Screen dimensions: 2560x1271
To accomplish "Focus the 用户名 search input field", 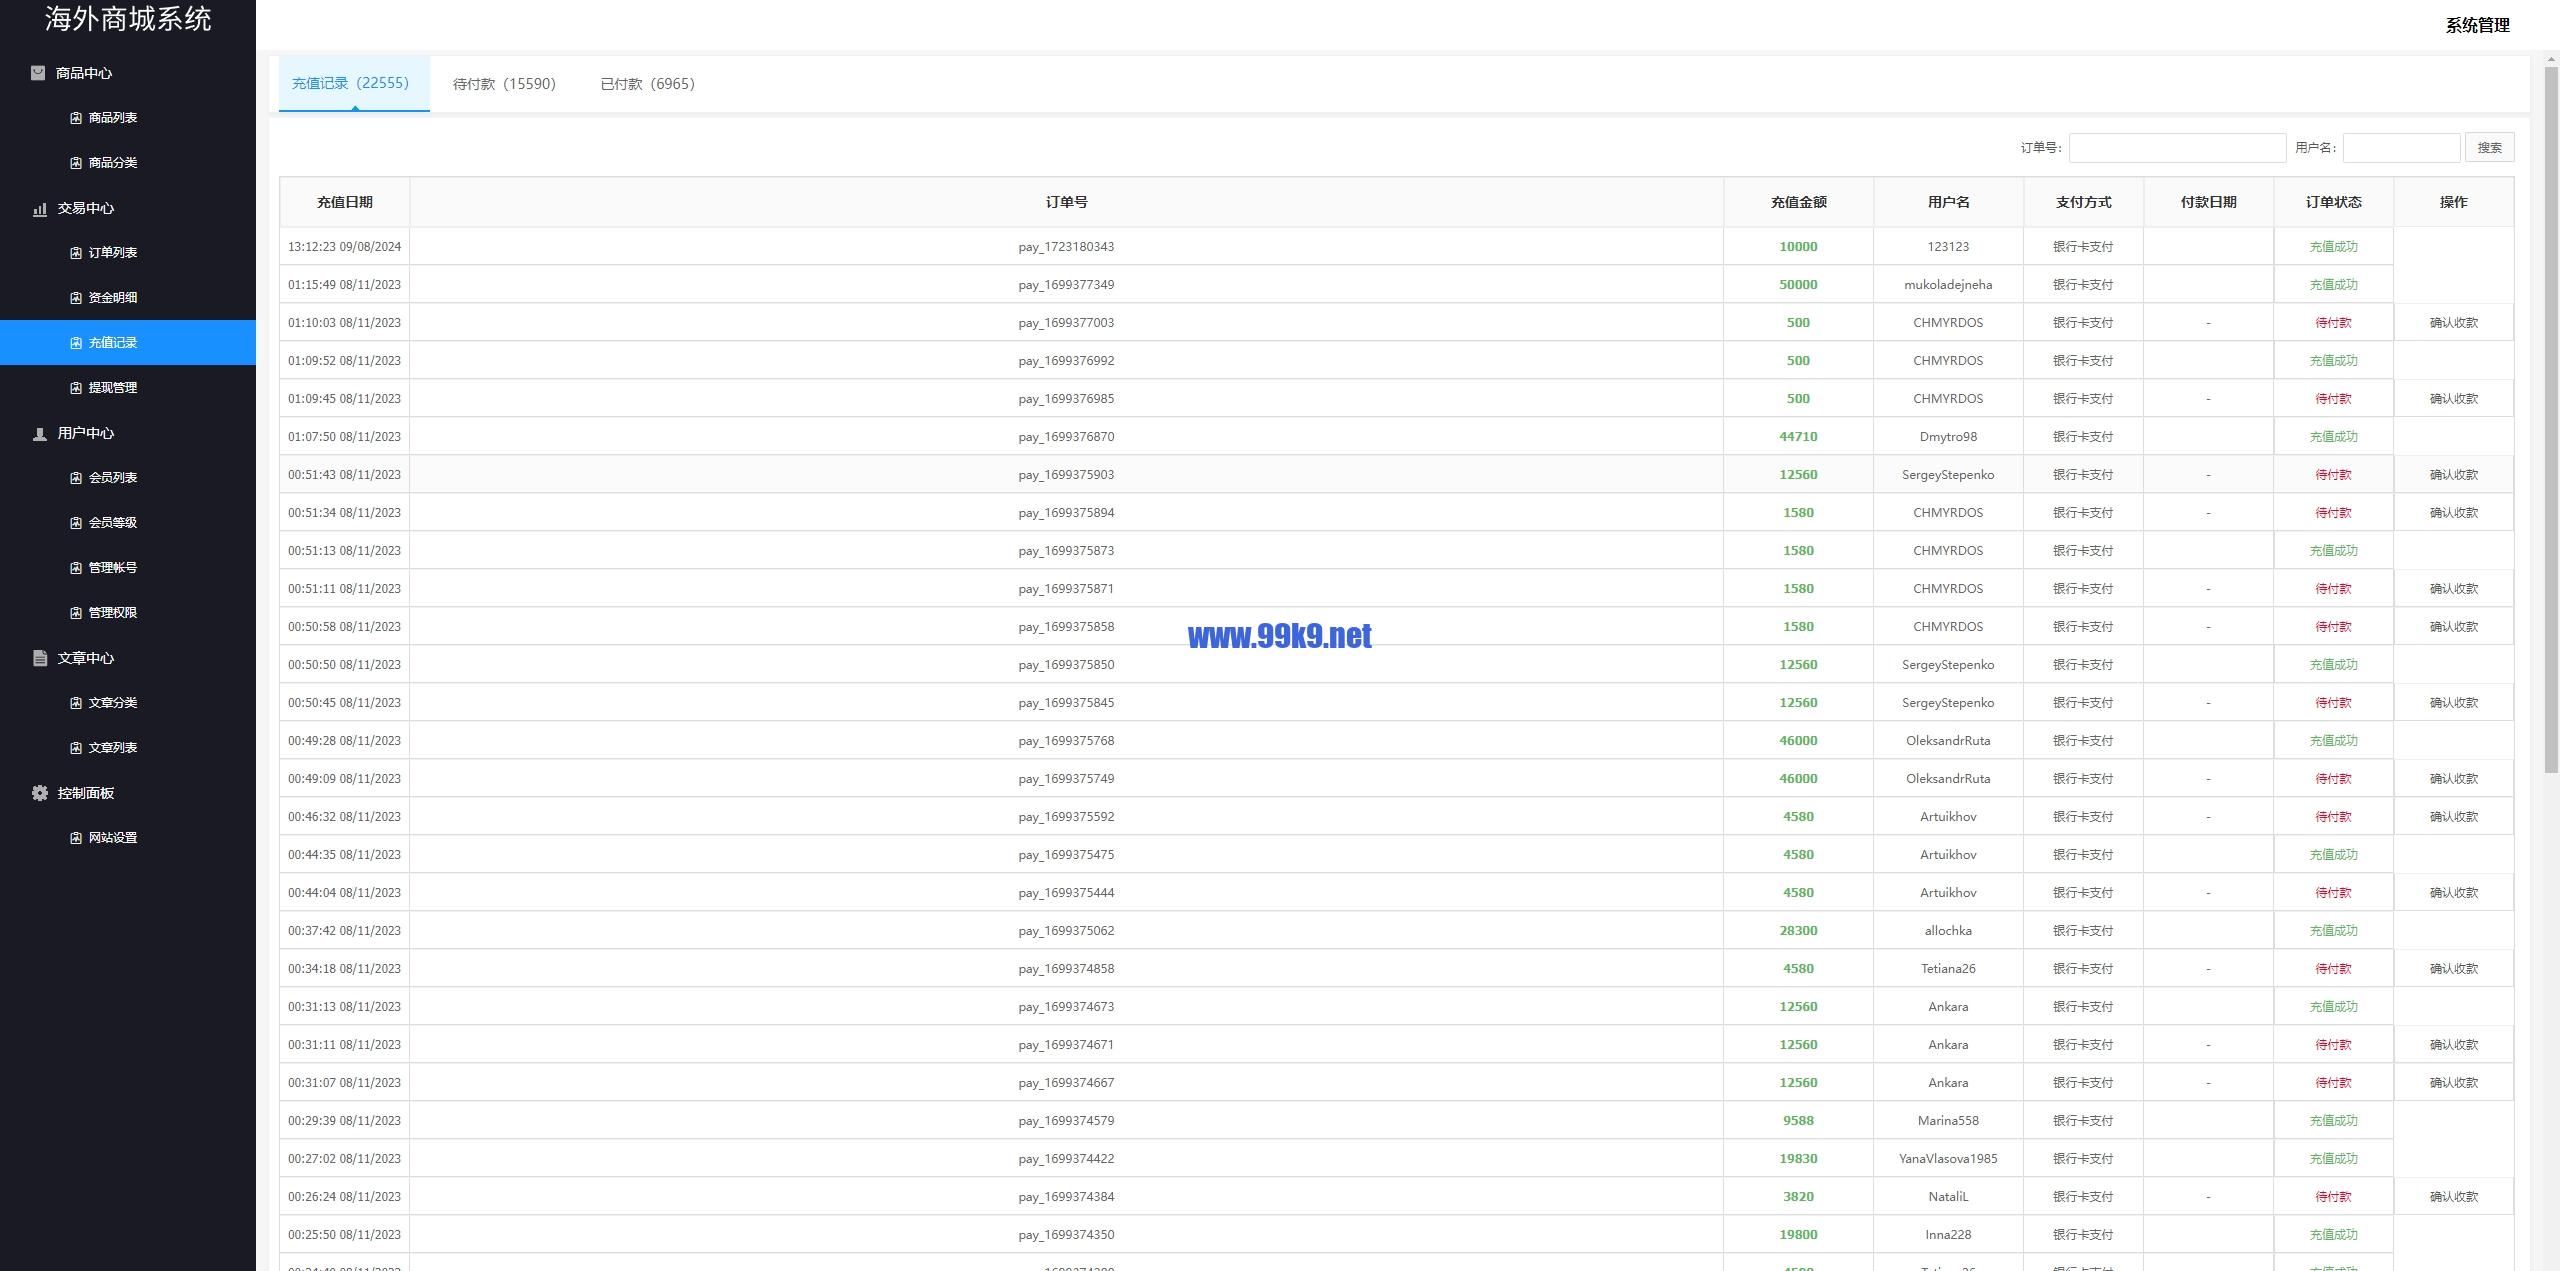I will [2401, 148].
